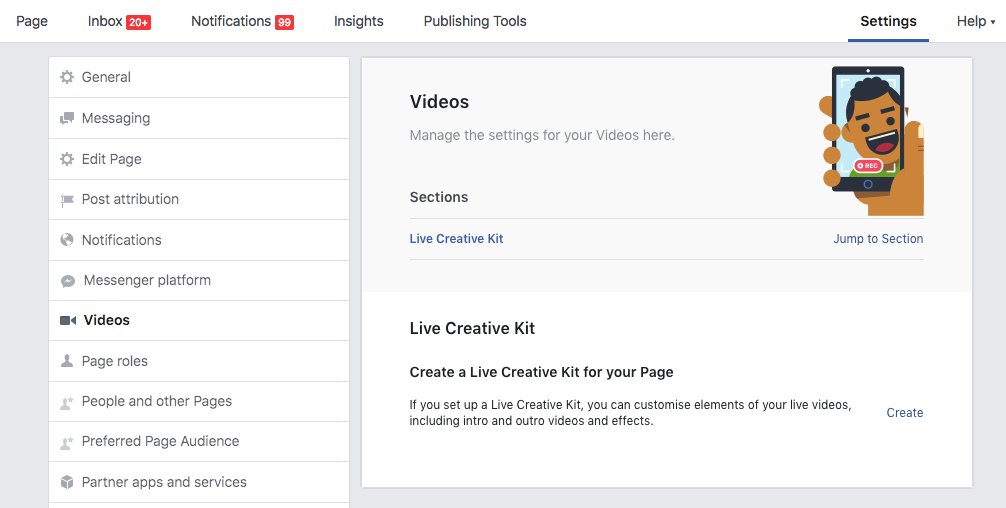The image size is (1006, 508).
Task: Click the Videos heading text
Action: [x=439, y=101]
